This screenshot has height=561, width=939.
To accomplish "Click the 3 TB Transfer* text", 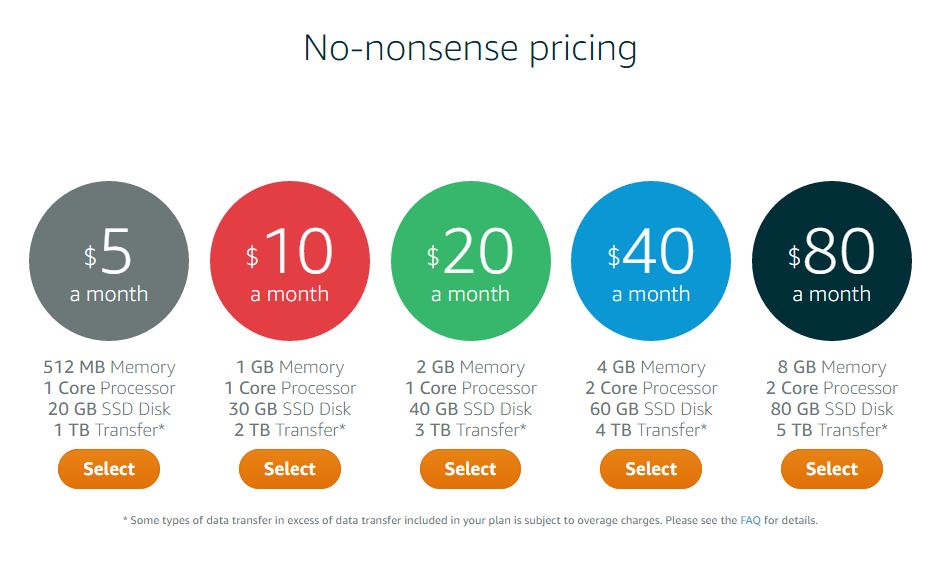I will [470, 430].
